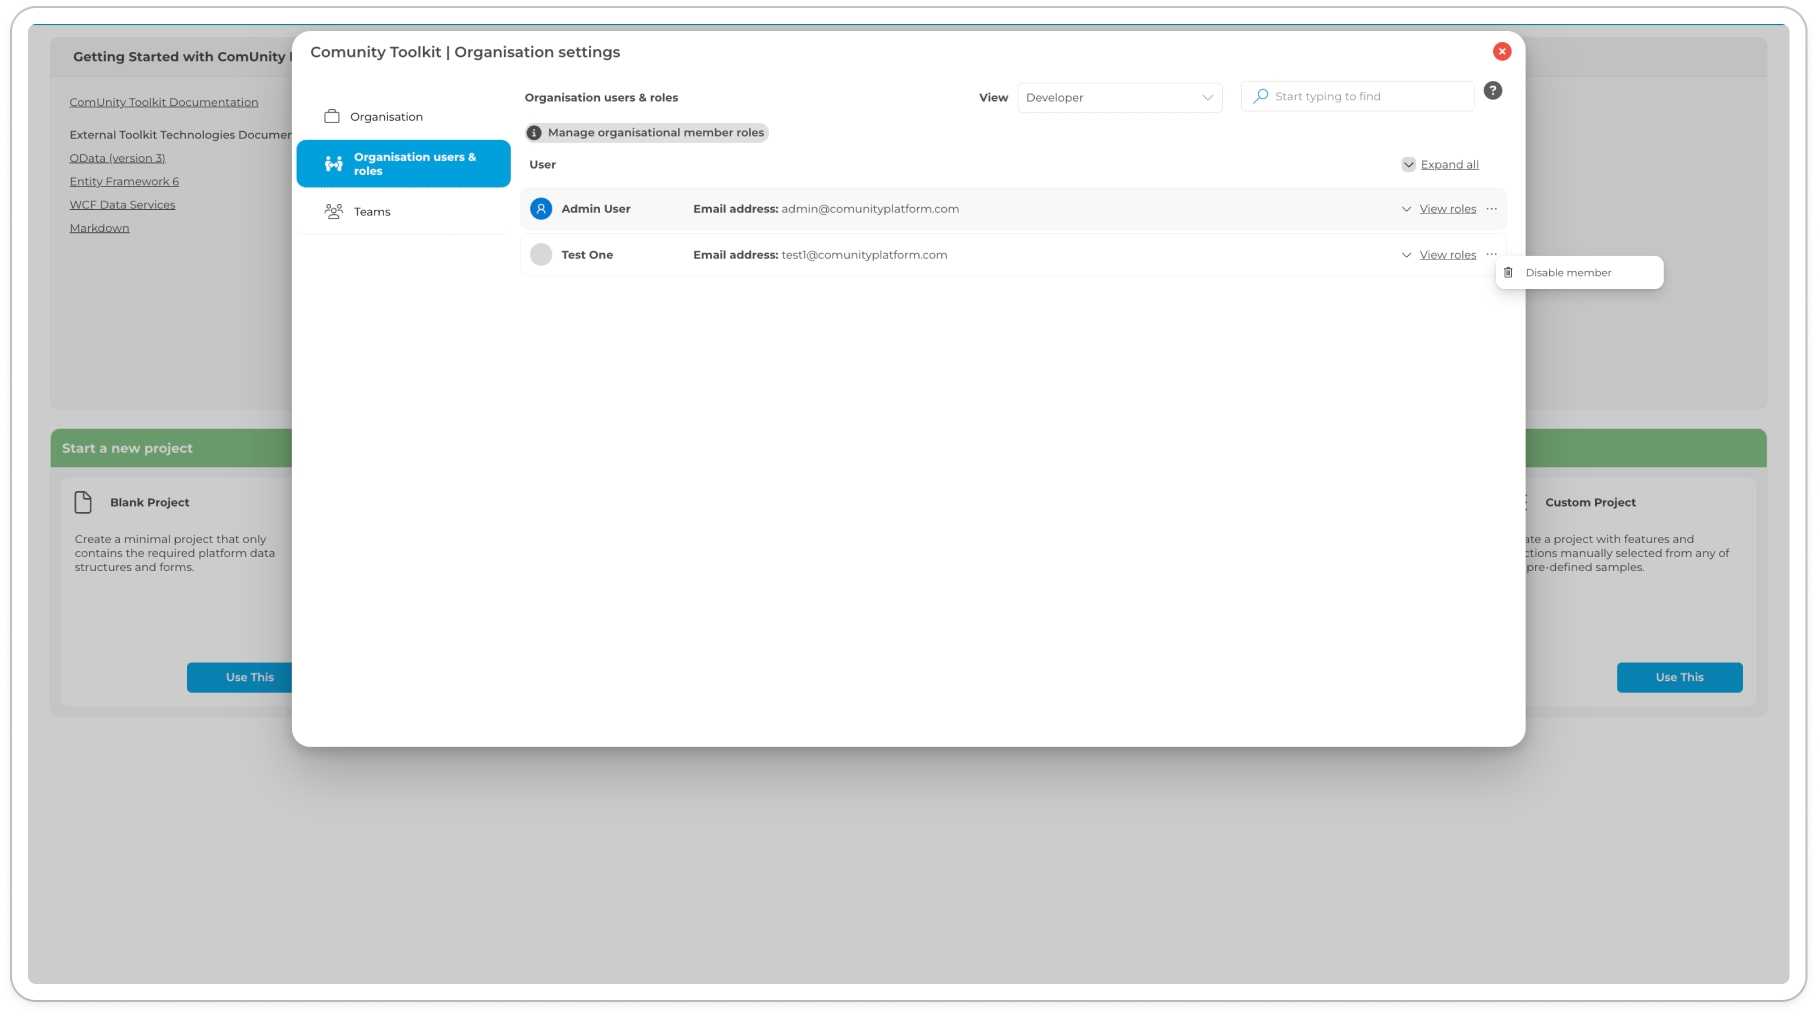Click the Test One avatar icon

click(541, 255)
